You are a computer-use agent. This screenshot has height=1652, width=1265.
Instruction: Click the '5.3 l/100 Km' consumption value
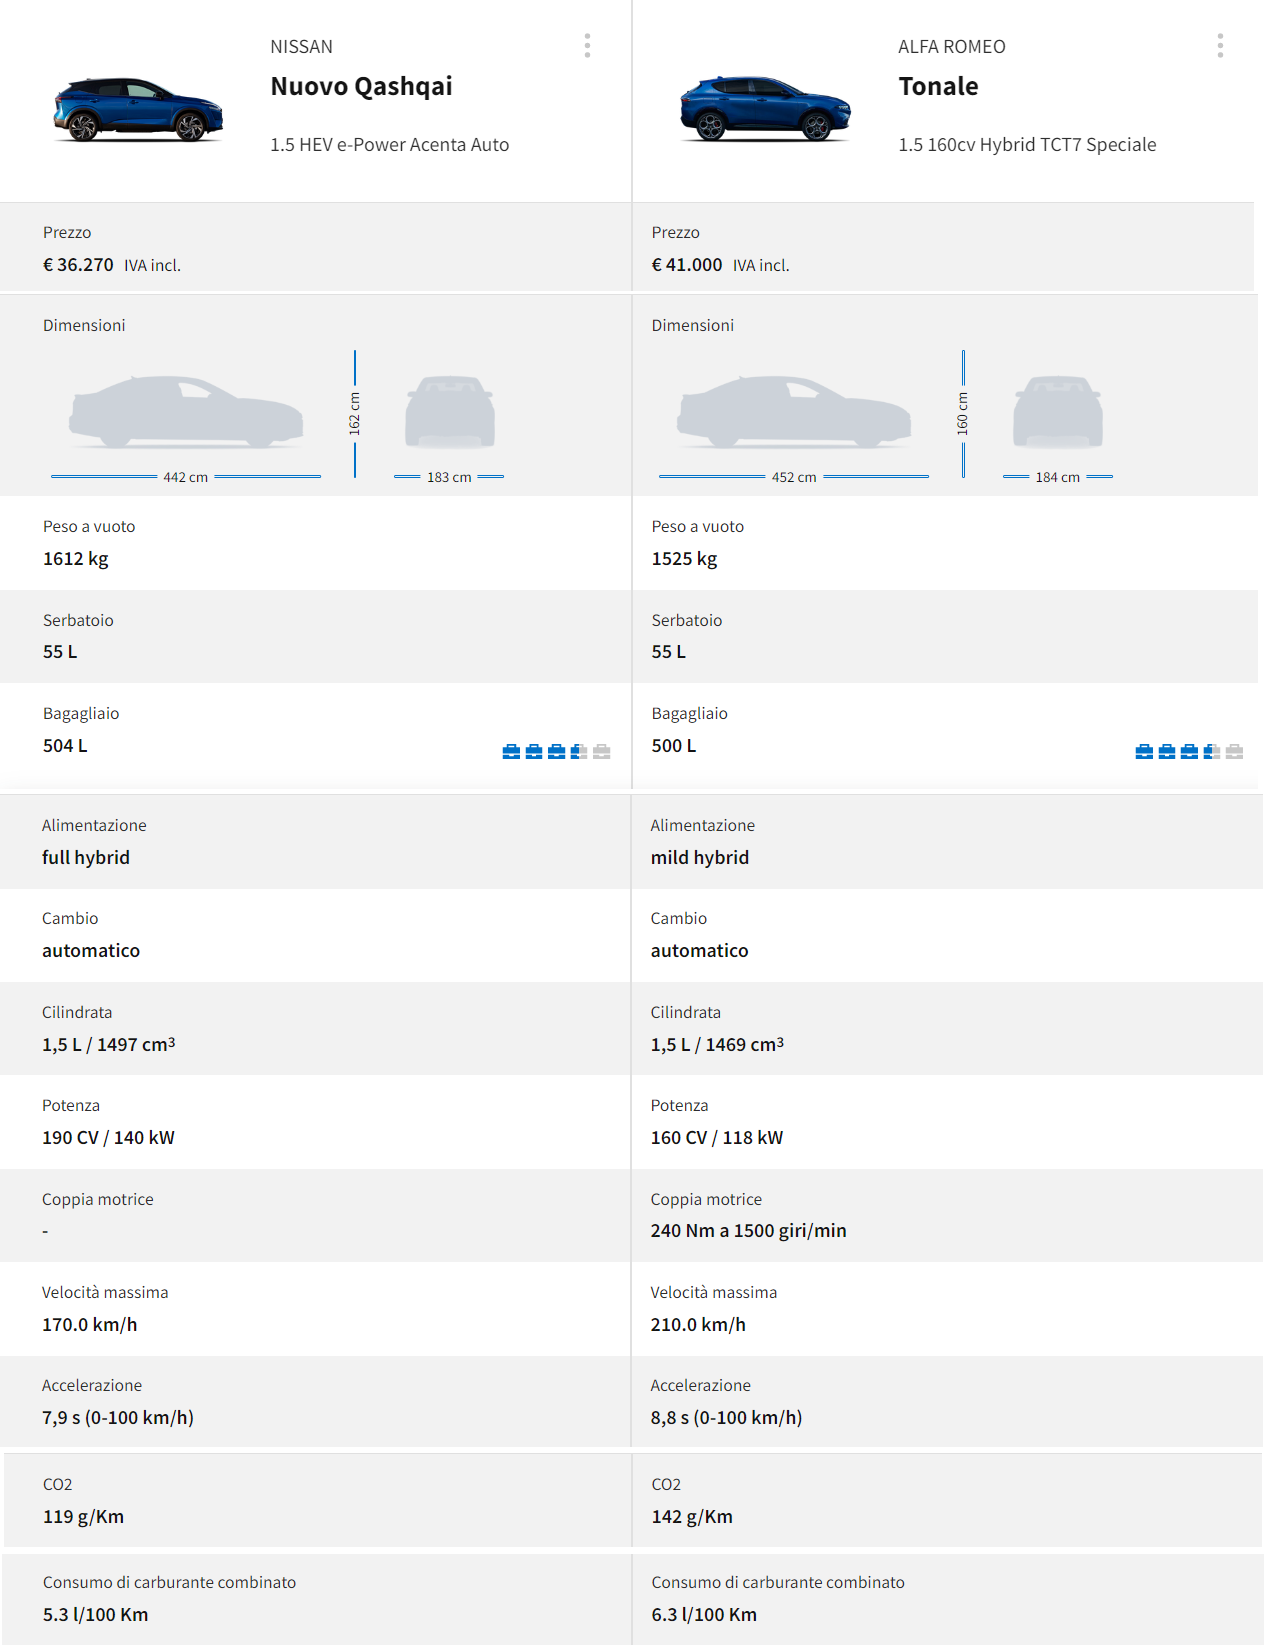click(96, 1615)
